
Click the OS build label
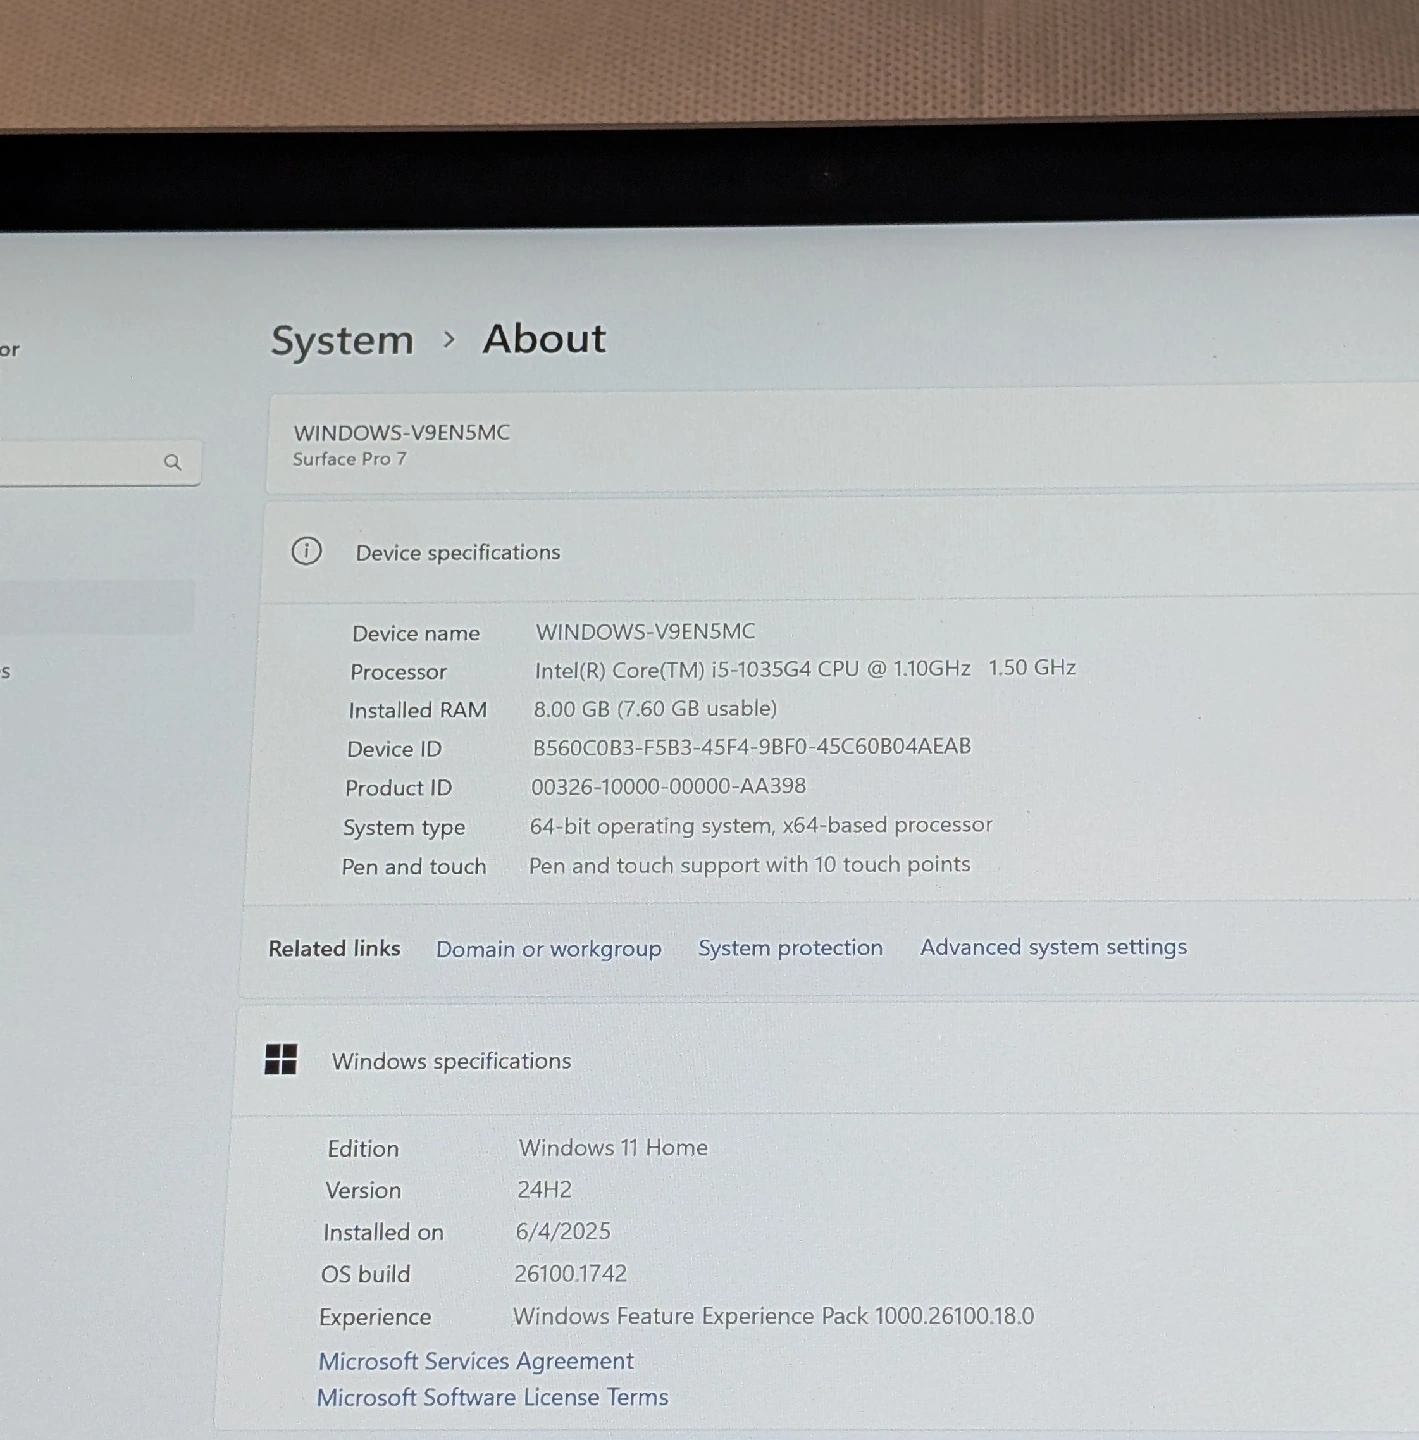point(365,1275)
